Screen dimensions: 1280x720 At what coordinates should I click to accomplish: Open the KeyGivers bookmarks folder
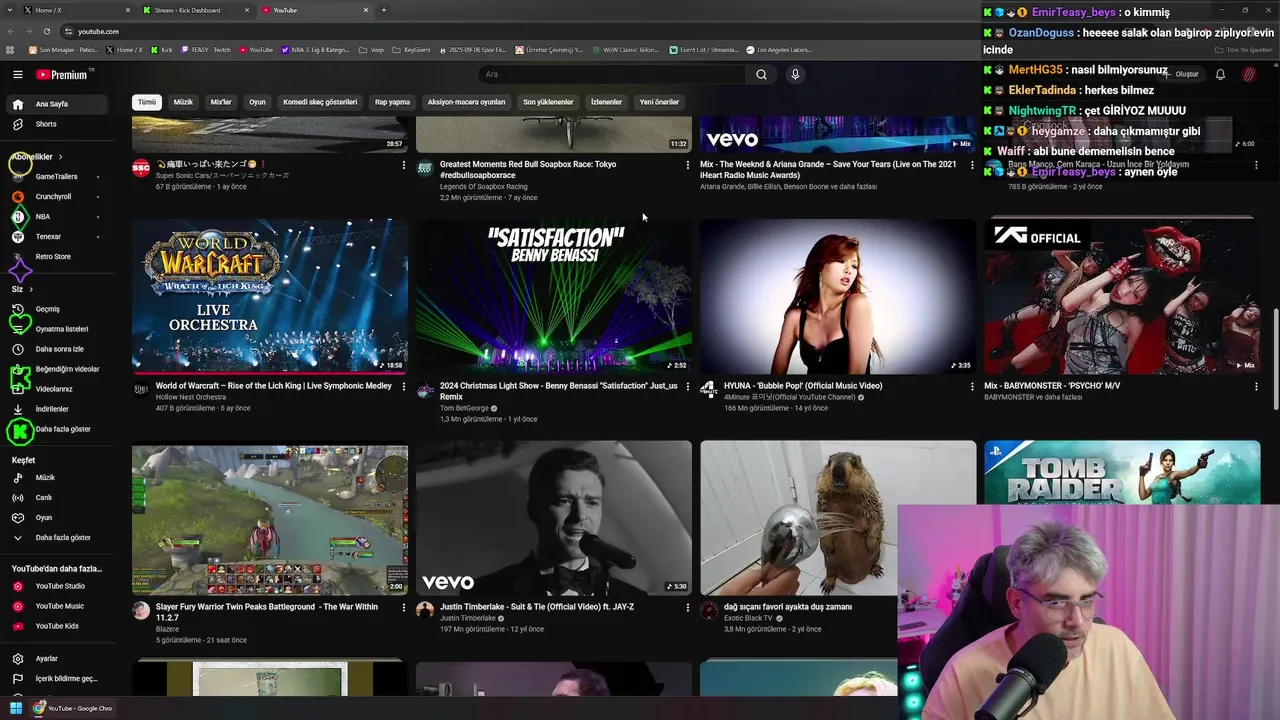tap(412, 49)
